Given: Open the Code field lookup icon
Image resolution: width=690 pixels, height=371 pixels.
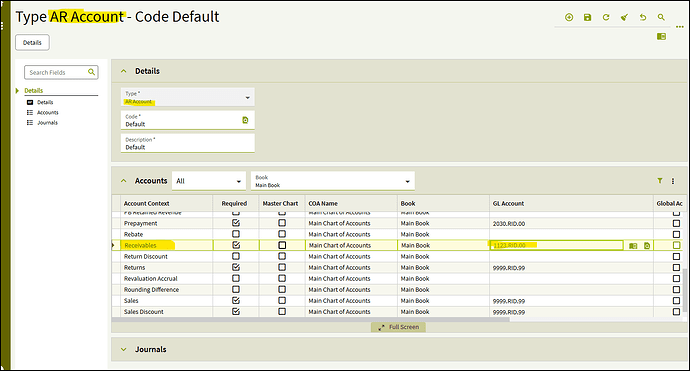Looking at the screenshot, I should [x=246, y=120].
